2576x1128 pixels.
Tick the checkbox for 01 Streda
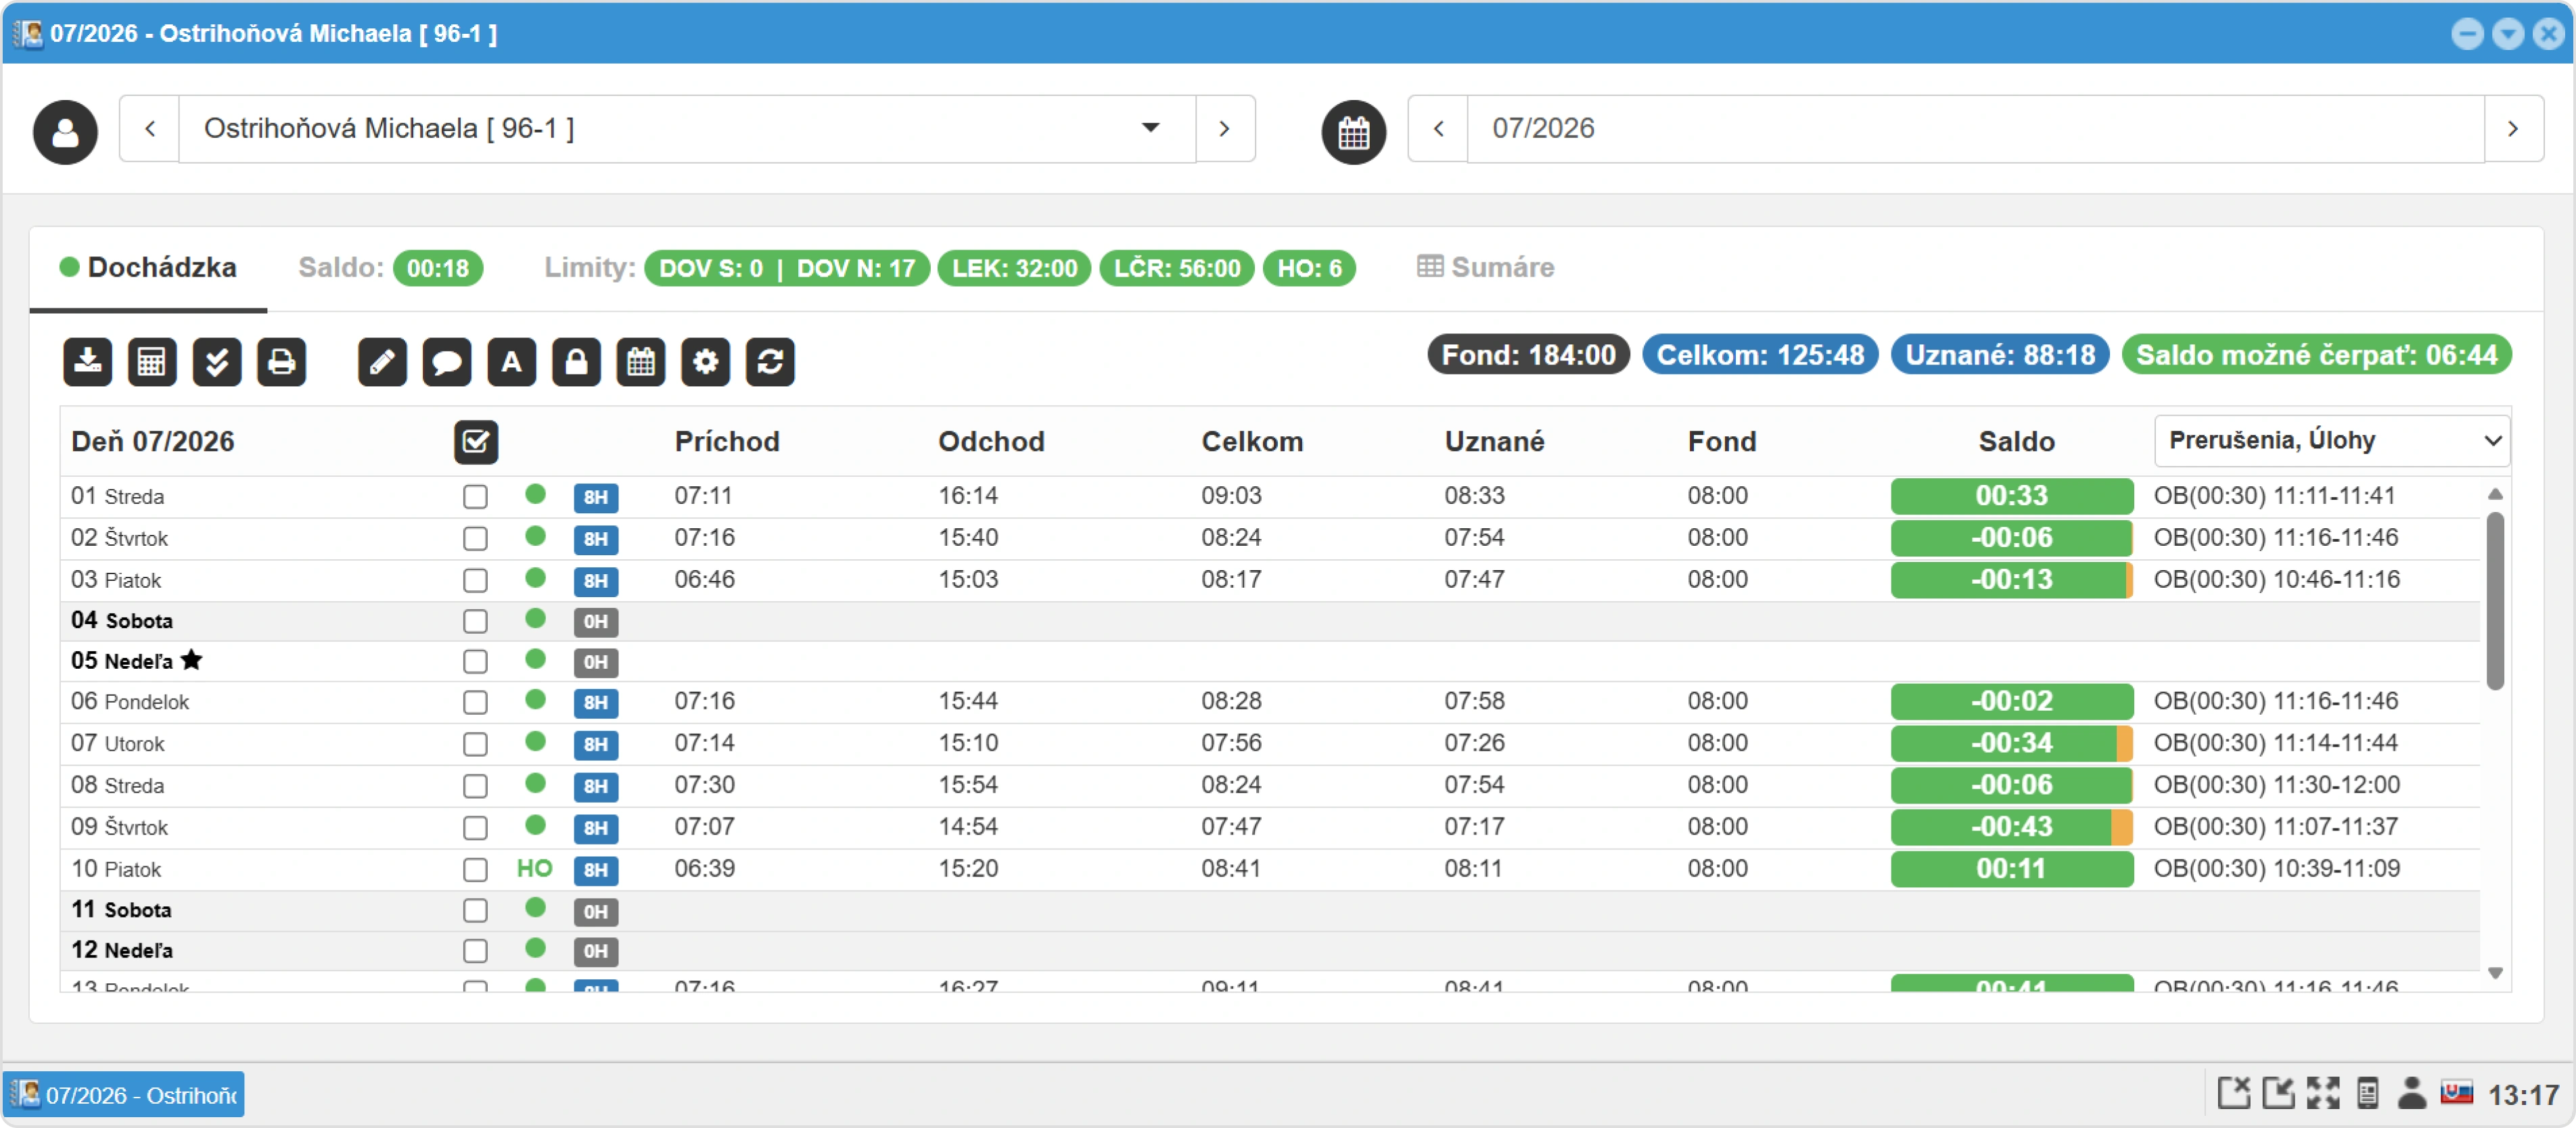[475, 497]
